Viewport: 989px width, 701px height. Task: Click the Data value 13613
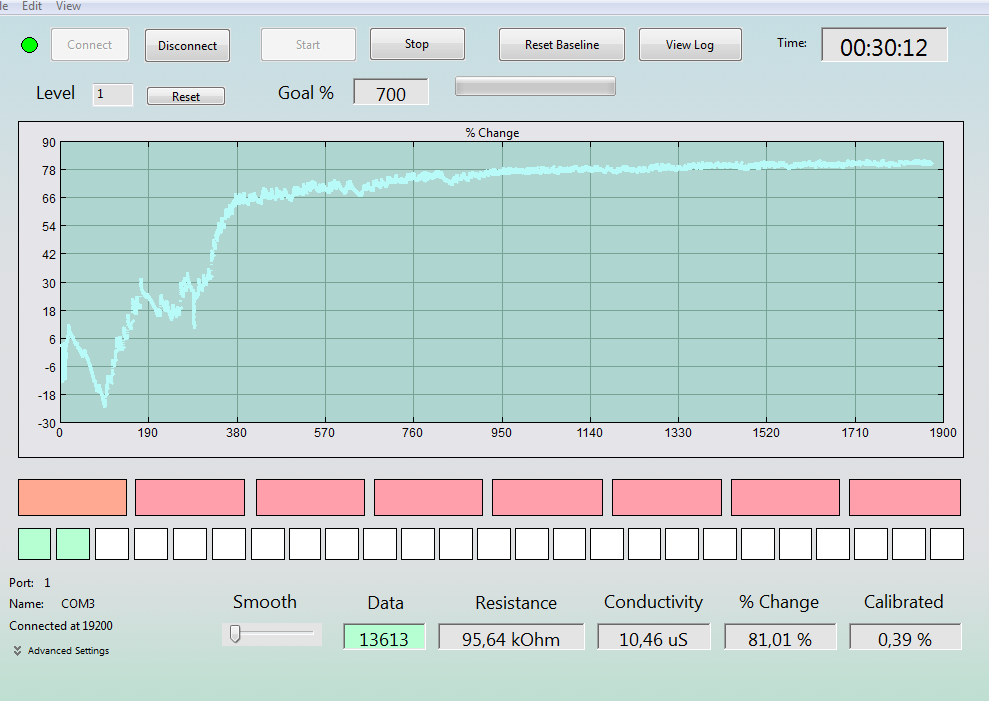tap(384, 637)
